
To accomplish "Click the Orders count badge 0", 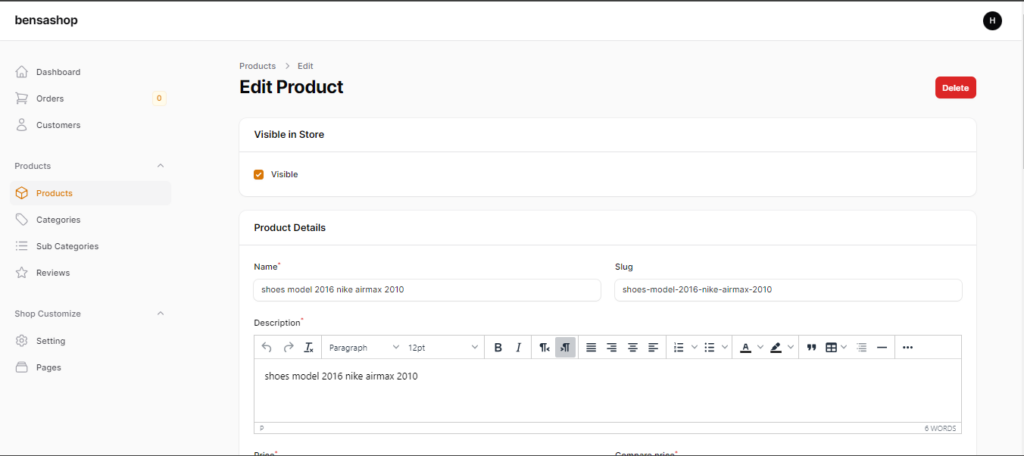I will [159, 99].
